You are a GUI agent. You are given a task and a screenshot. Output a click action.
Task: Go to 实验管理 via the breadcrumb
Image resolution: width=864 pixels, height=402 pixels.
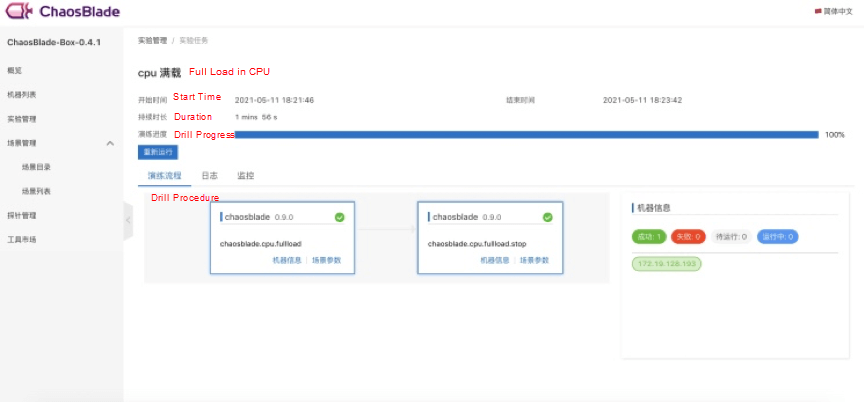click(x=152, y=41)
